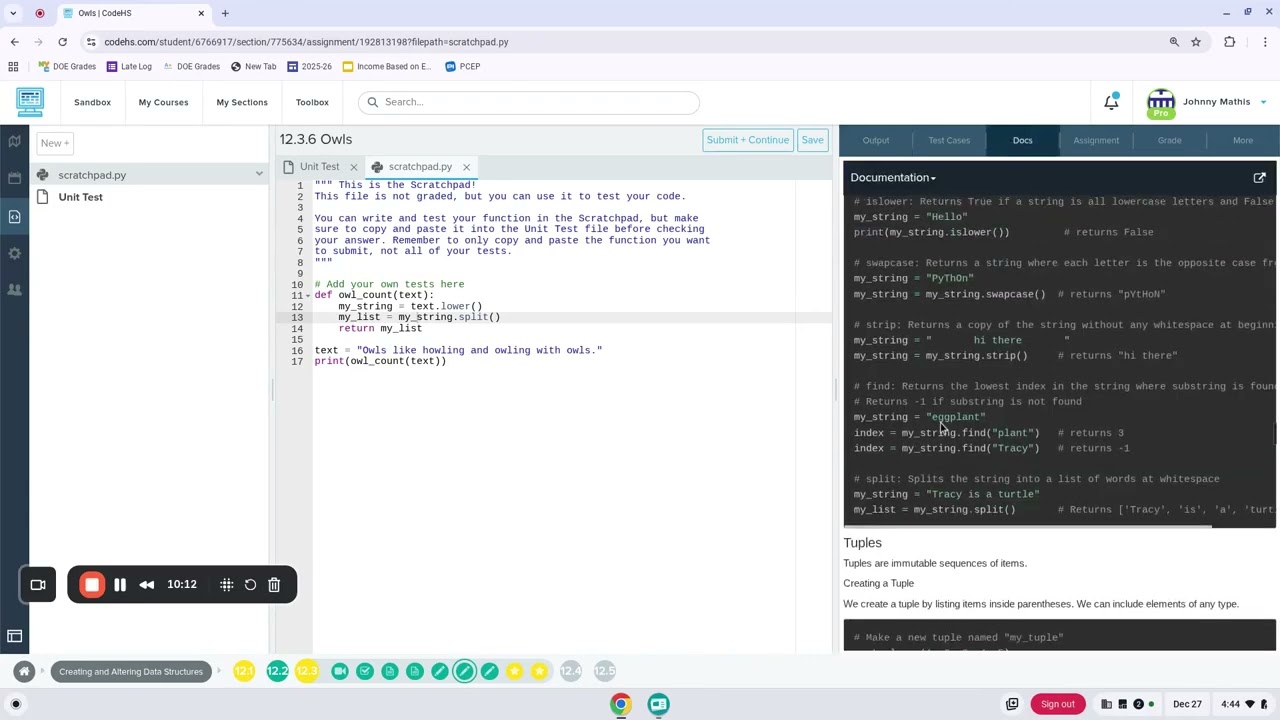Click Sign out in the shelf

click(1057, 704)
